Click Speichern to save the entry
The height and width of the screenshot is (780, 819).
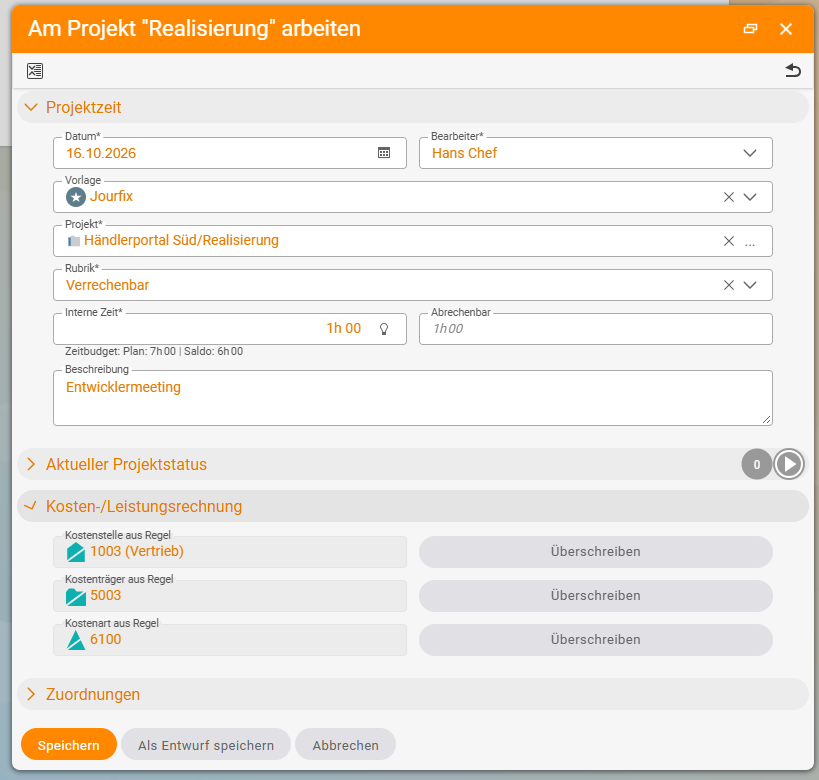point(68,744)
